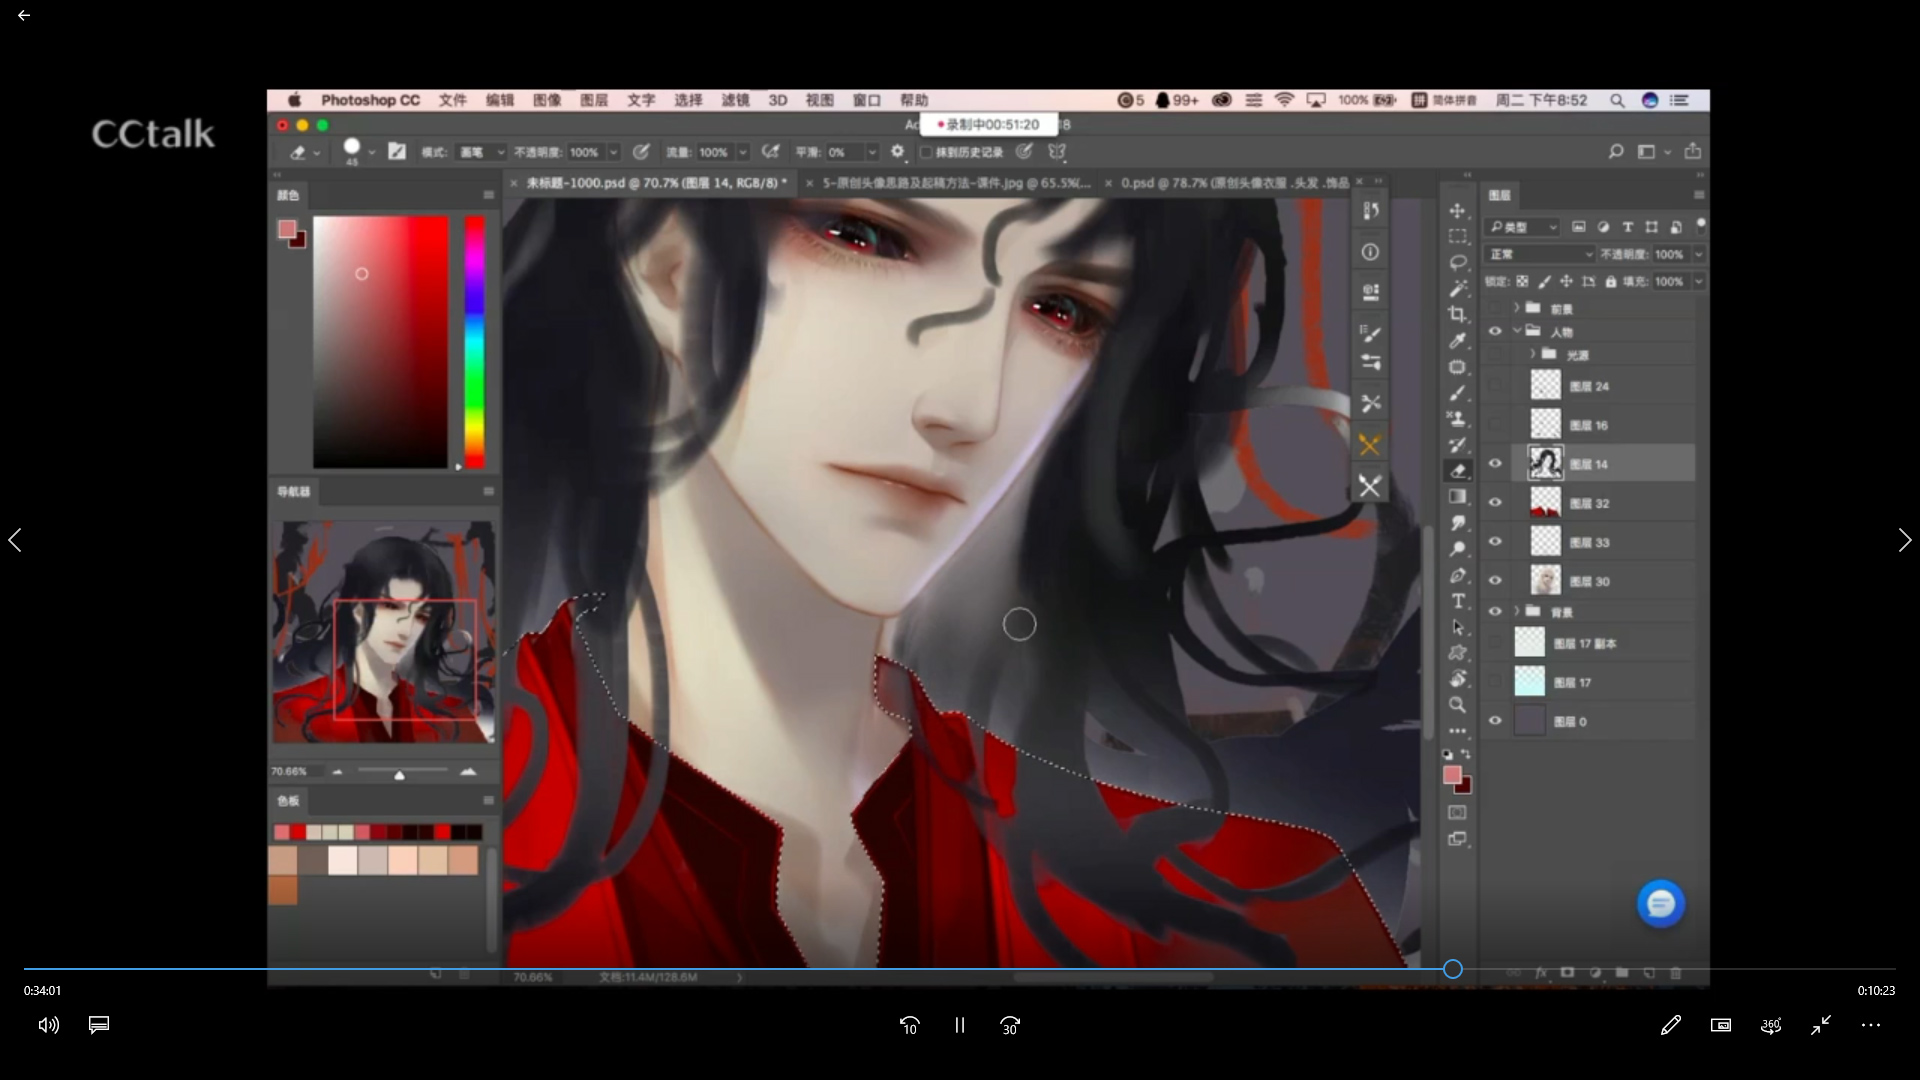Toggle pressure for opacity icon
Screen dimensions: 1920x1080
pos(641,152)
